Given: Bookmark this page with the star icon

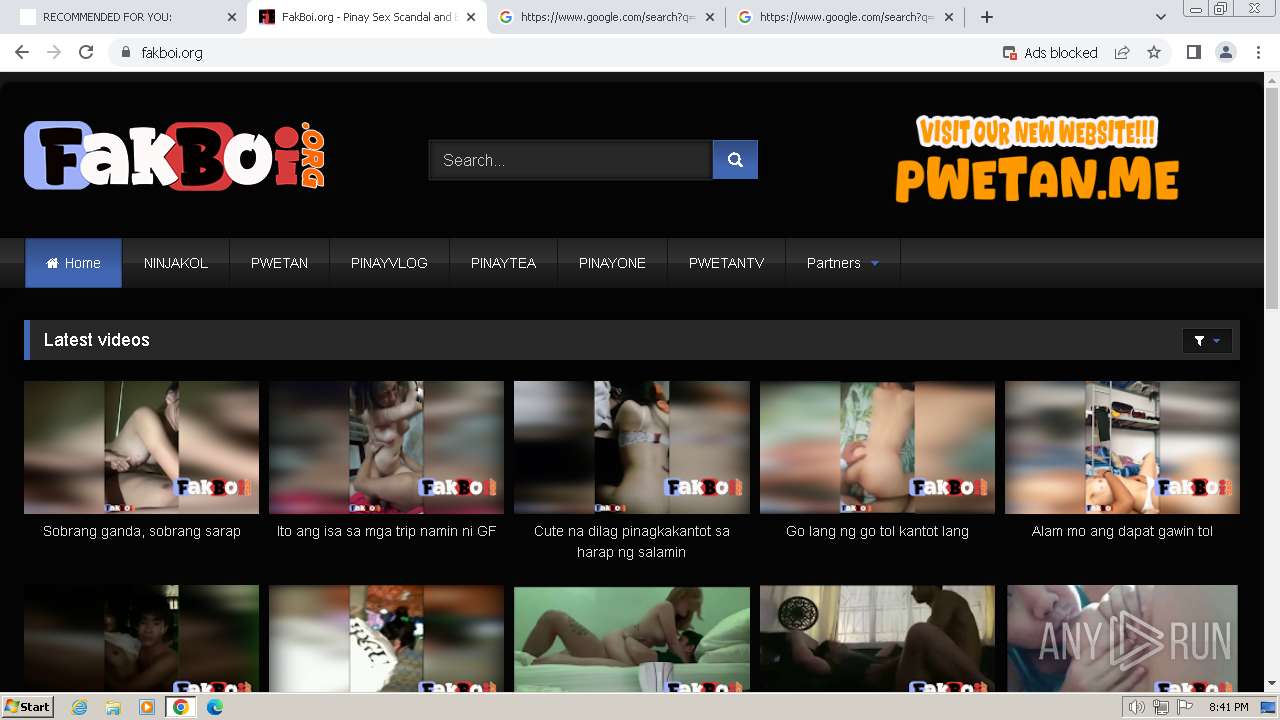Looking at the screenshot, I should click(x=1154, y=53).
